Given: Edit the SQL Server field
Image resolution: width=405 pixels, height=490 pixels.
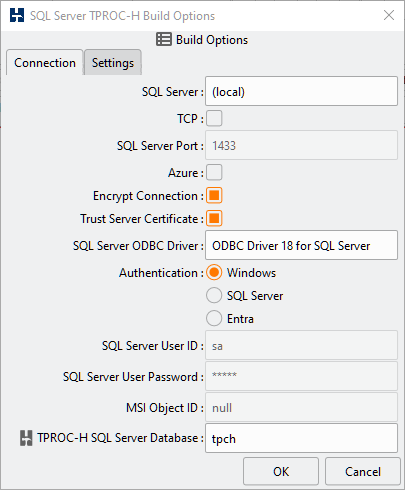Looking at the screenshot, I should [x=301, y=91].
